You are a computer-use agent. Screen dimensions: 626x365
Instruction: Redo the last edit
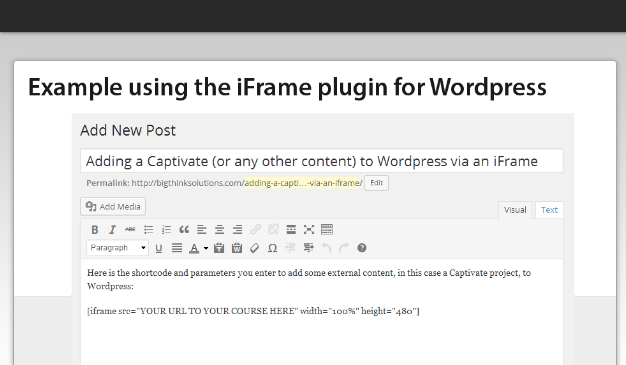tap(344, 248)
